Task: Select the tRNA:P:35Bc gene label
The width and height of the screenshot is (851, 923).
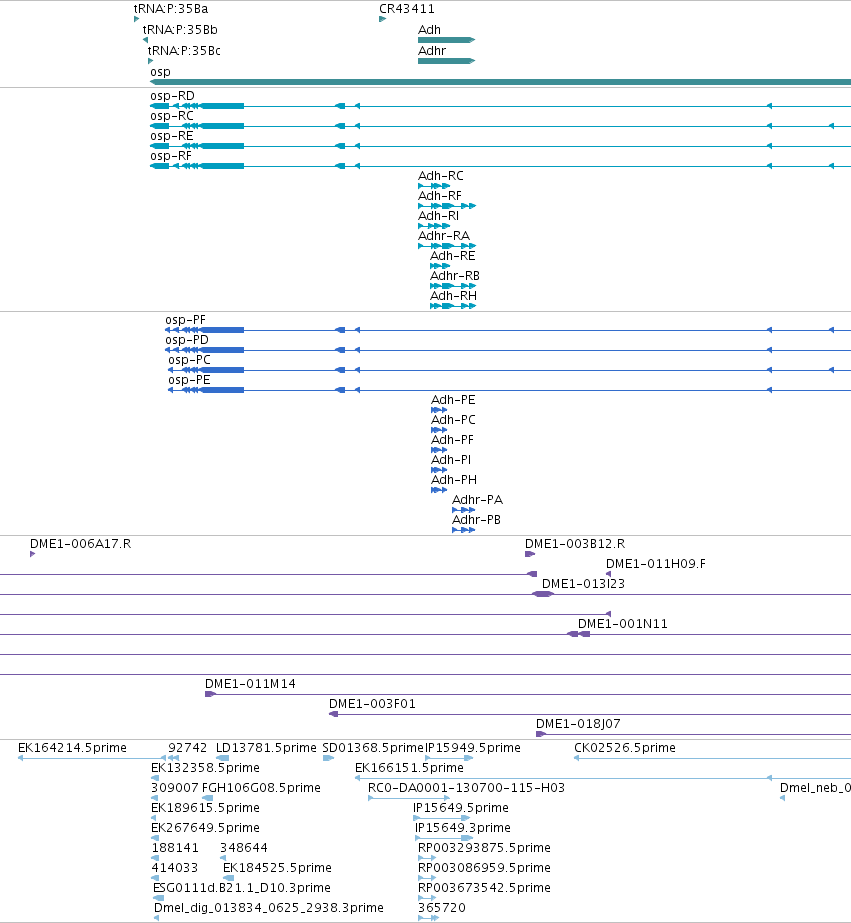Action: coord(184,51)
